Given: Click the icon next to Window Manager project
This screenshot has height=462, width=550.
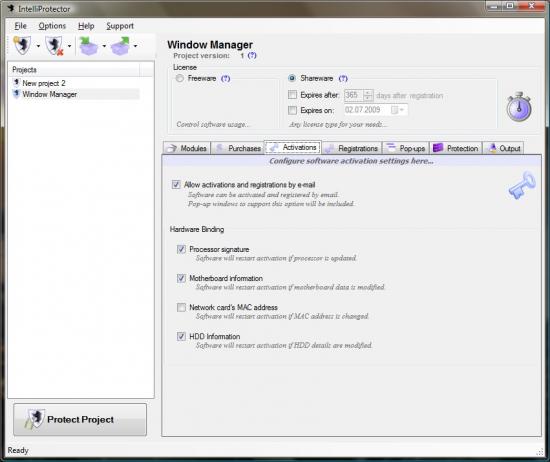Looking at the screenshot, I should pos(16,94).
